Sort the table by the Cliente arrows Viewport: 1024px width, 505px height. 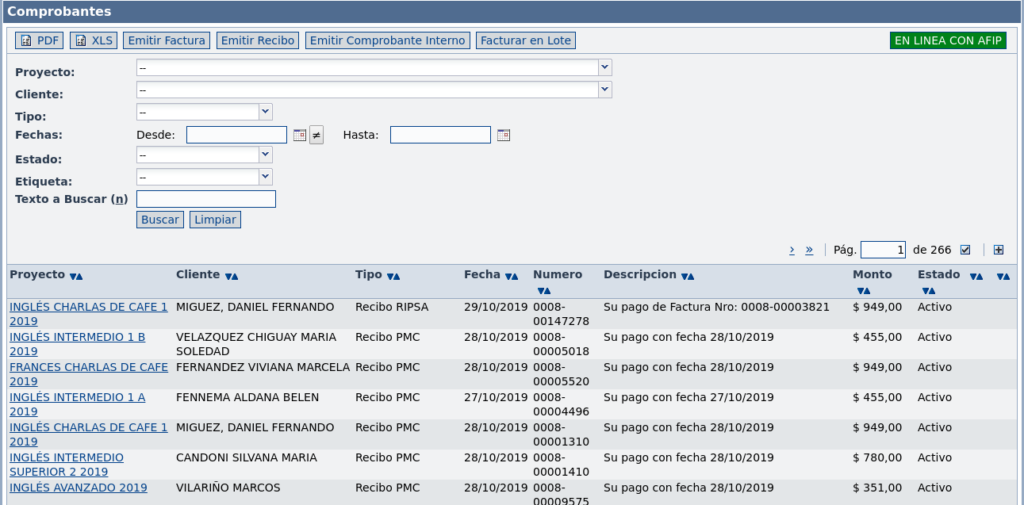pos(231,276)
